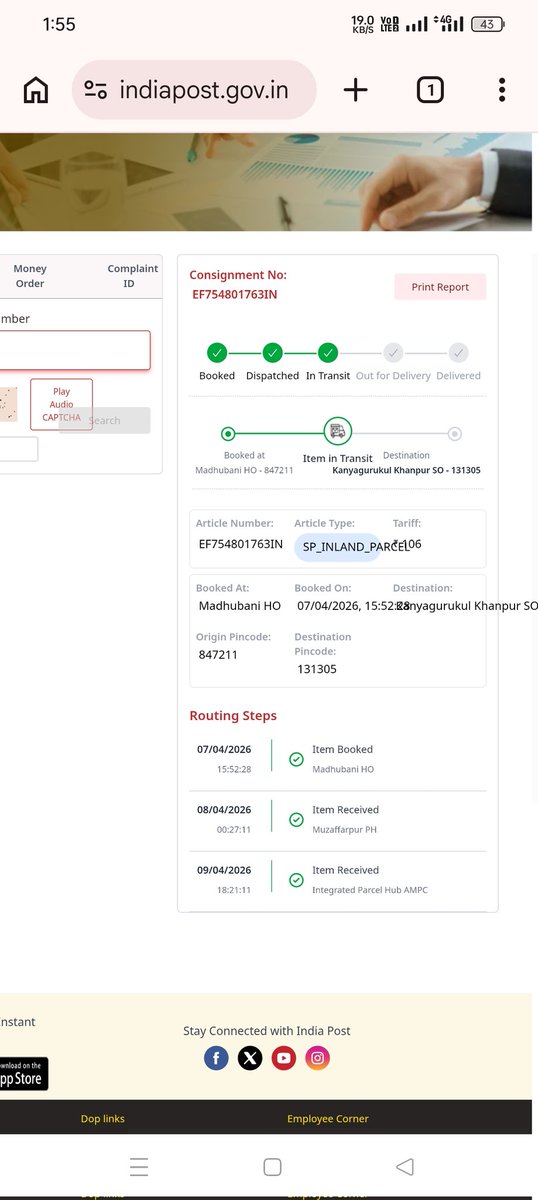538x1200 pixels.
Task: Open the tab switcher showing 1
Action: 430,90
